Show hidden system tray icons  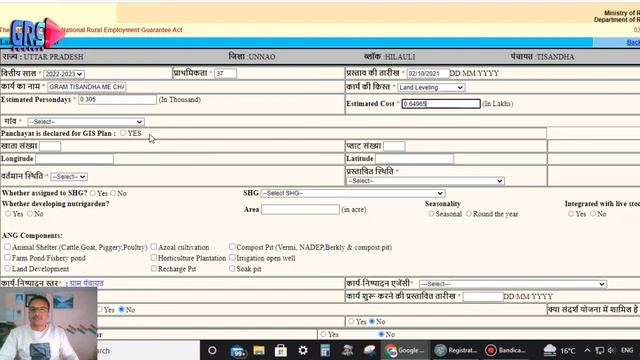tap(587, 350)
